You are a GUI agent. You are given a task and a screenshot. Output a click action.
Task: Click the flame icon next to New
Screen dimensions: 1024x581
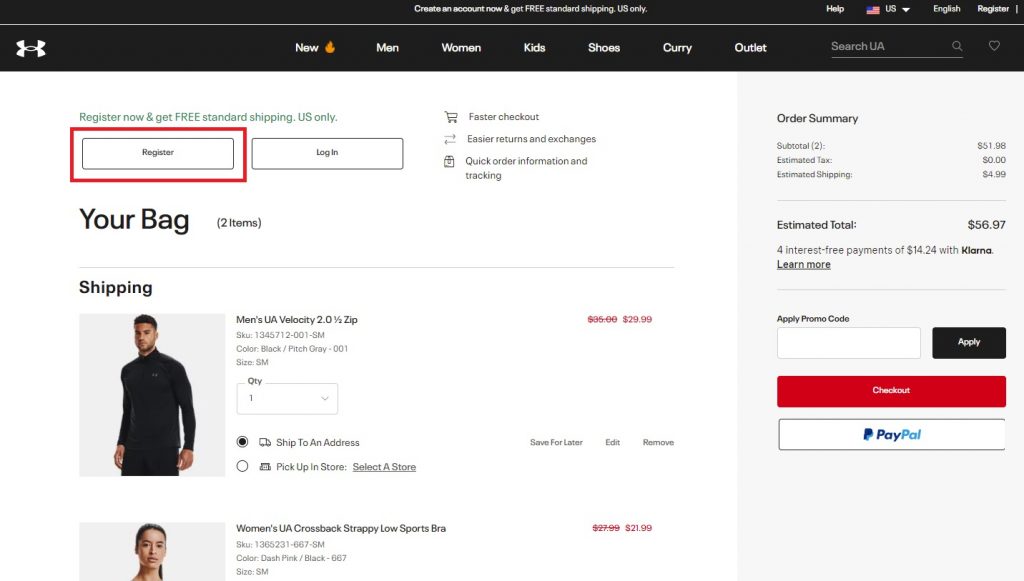[330, 47]
